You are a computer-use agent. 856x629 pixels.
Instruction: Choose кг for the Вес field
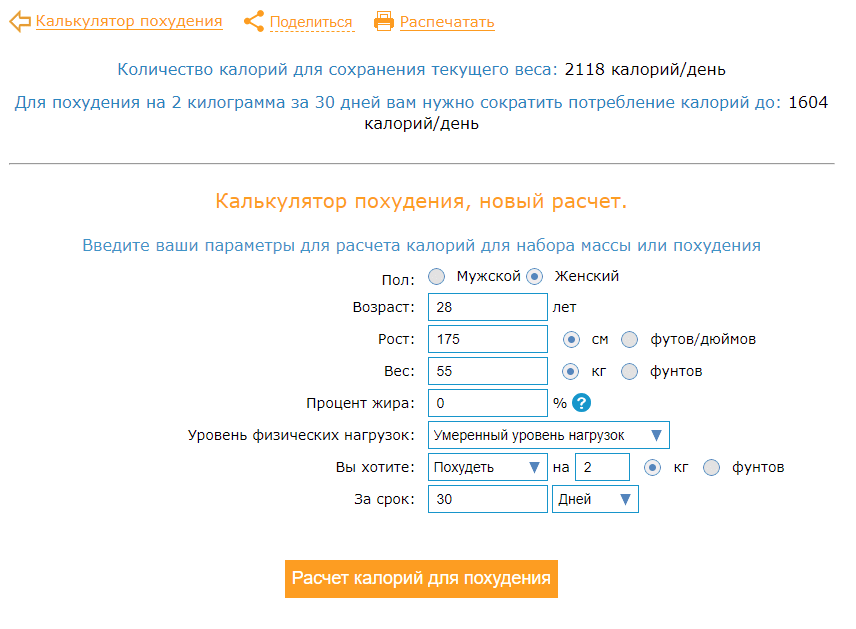coord(570,372)
